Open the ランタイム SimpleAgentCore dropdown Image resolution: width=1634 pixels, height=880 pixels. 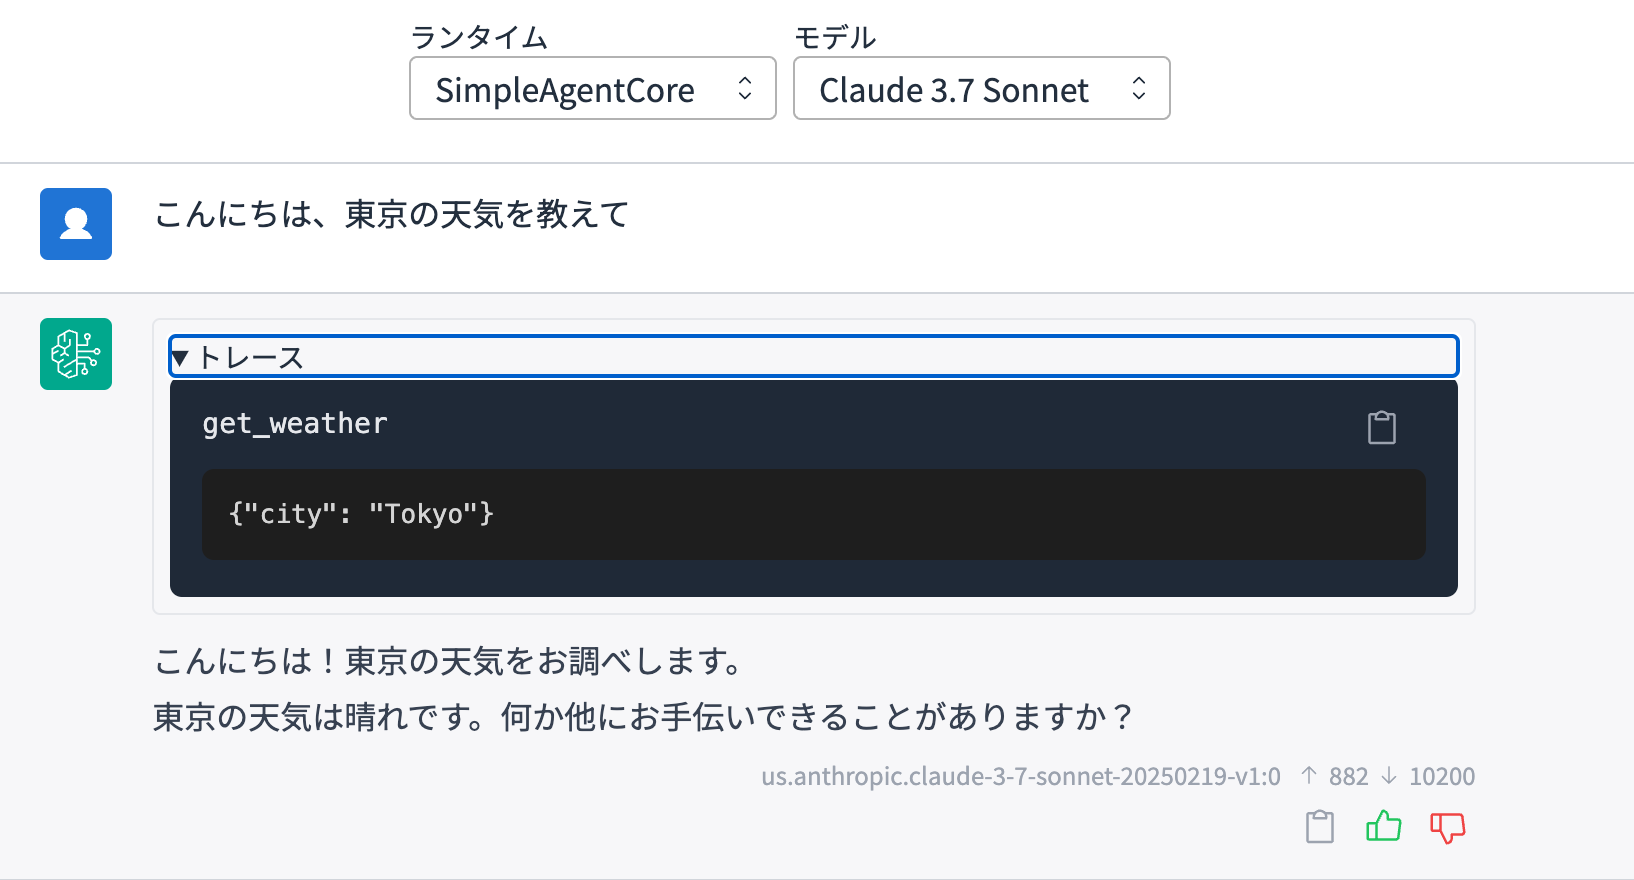point(593,89)
